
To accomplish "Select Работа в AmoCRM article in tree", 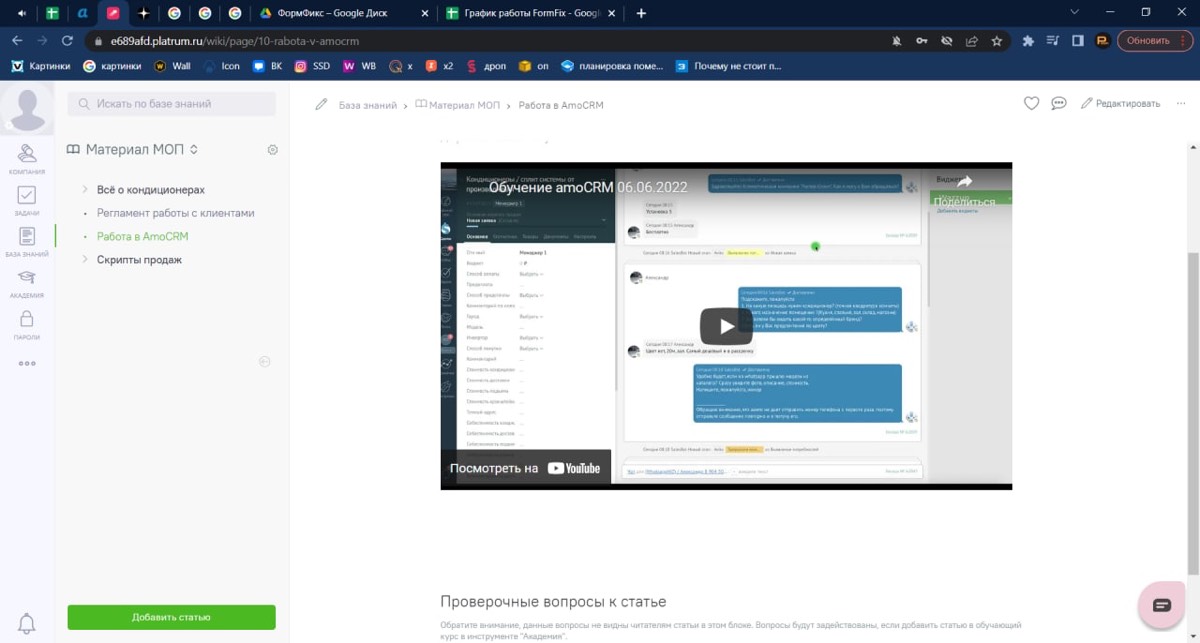I will [x=142, y=237].
